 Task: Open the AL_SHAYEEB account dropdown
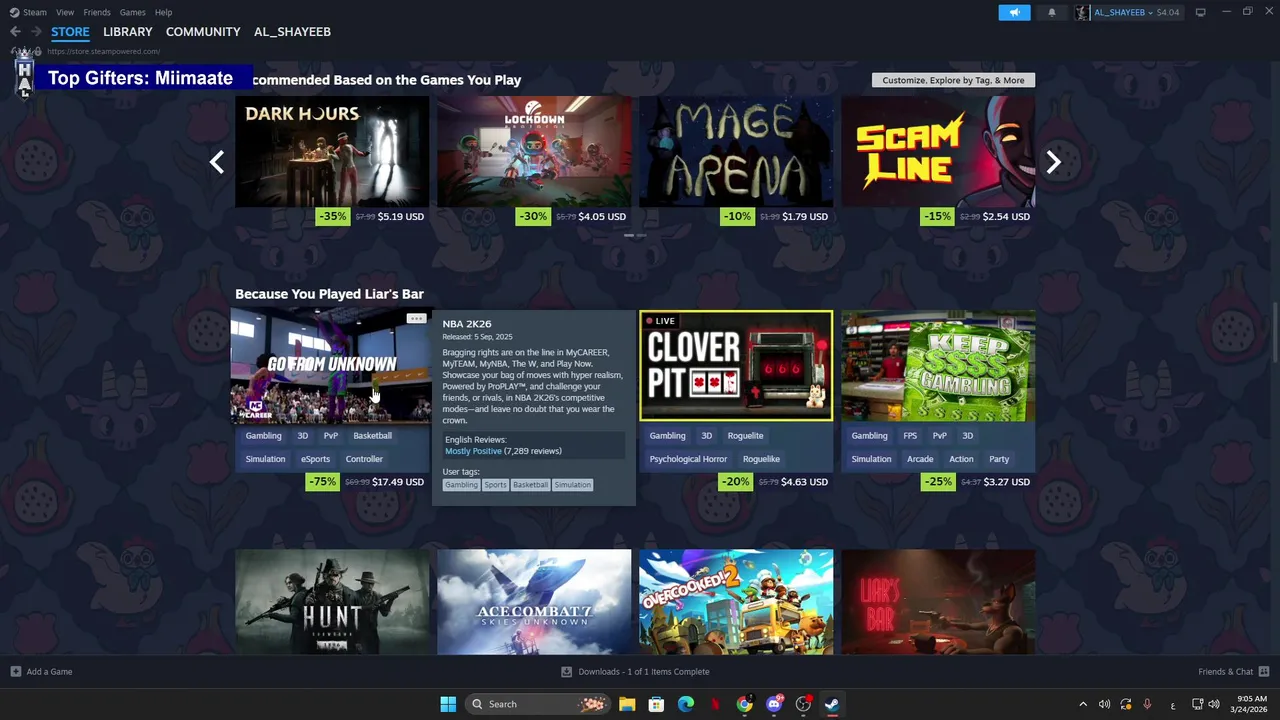(x=1136, y=12)
